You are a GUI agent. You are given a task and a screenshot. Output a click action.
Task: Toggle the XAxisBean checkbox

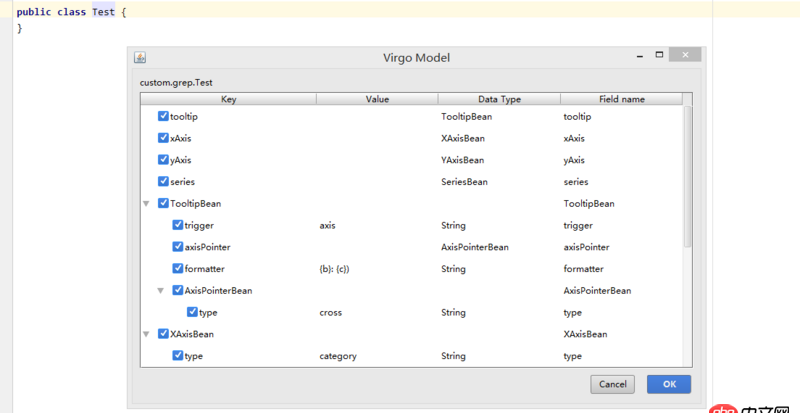click(163, 334)
